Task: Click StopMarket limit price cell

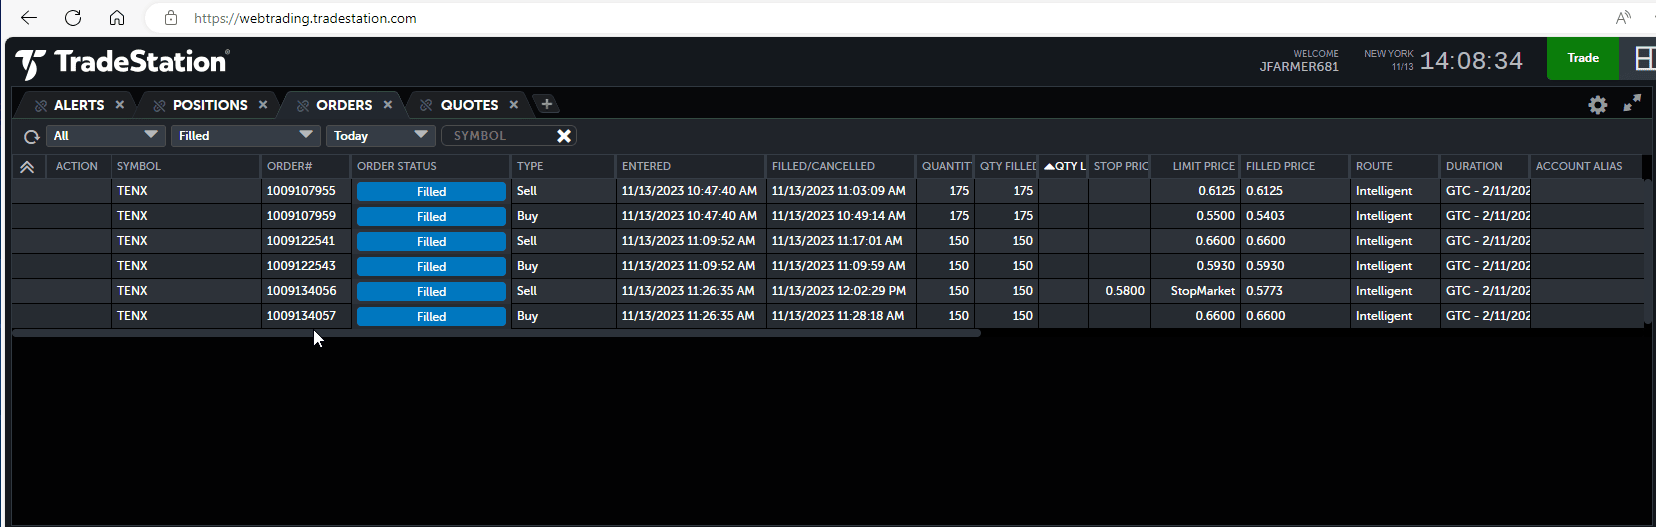Action: pos(1195,291)
